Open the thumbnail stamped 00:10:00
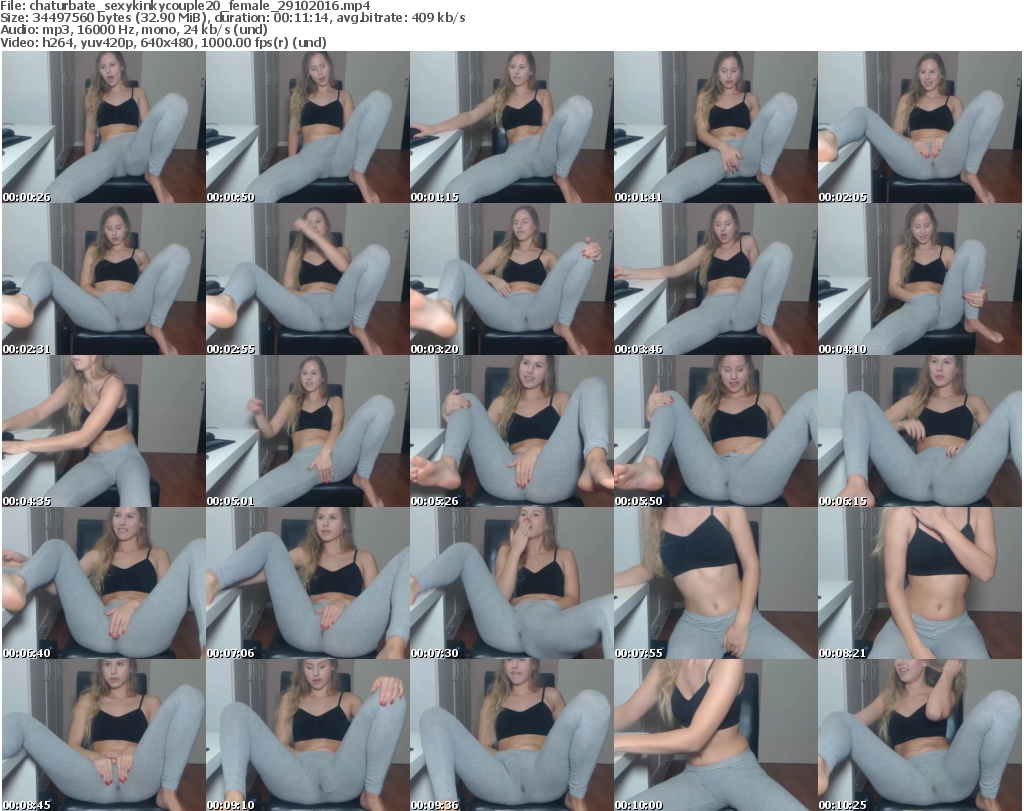 click(x=716, y=735)
